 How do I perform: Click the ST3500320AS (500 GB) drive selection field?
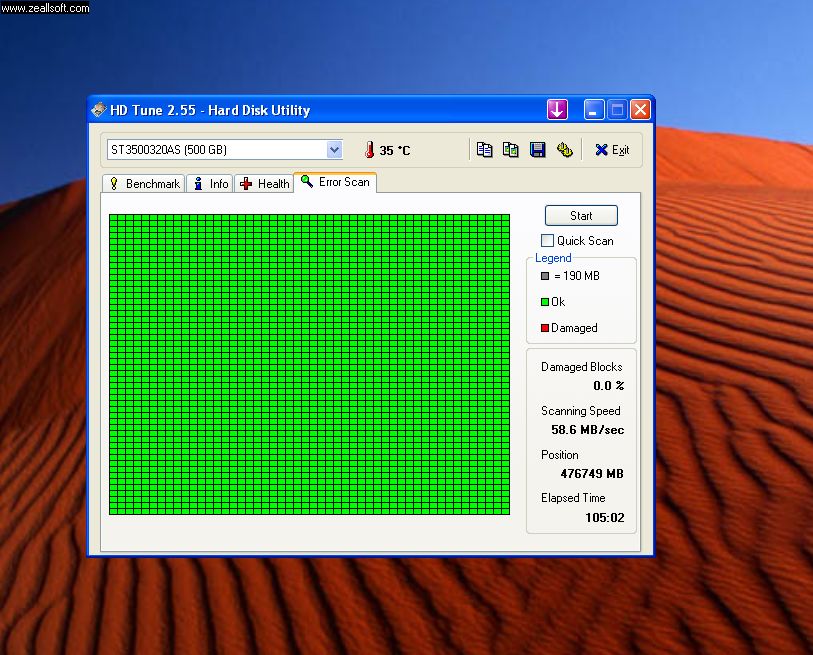click(x=225, y=150)
